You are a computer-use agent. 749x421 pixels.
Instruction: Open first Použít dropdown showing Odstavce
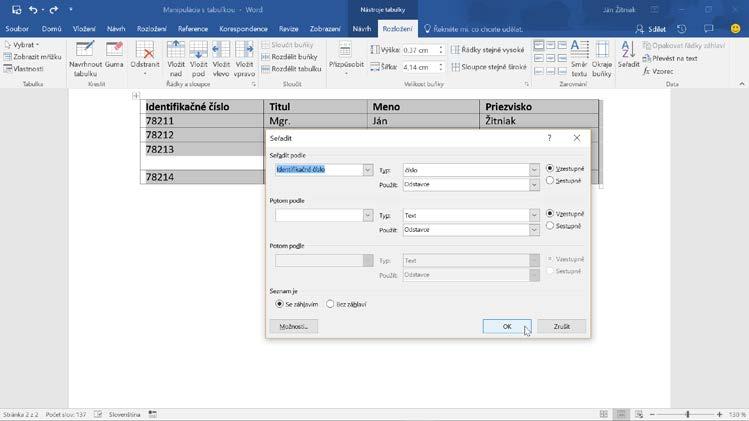[534, 184]
